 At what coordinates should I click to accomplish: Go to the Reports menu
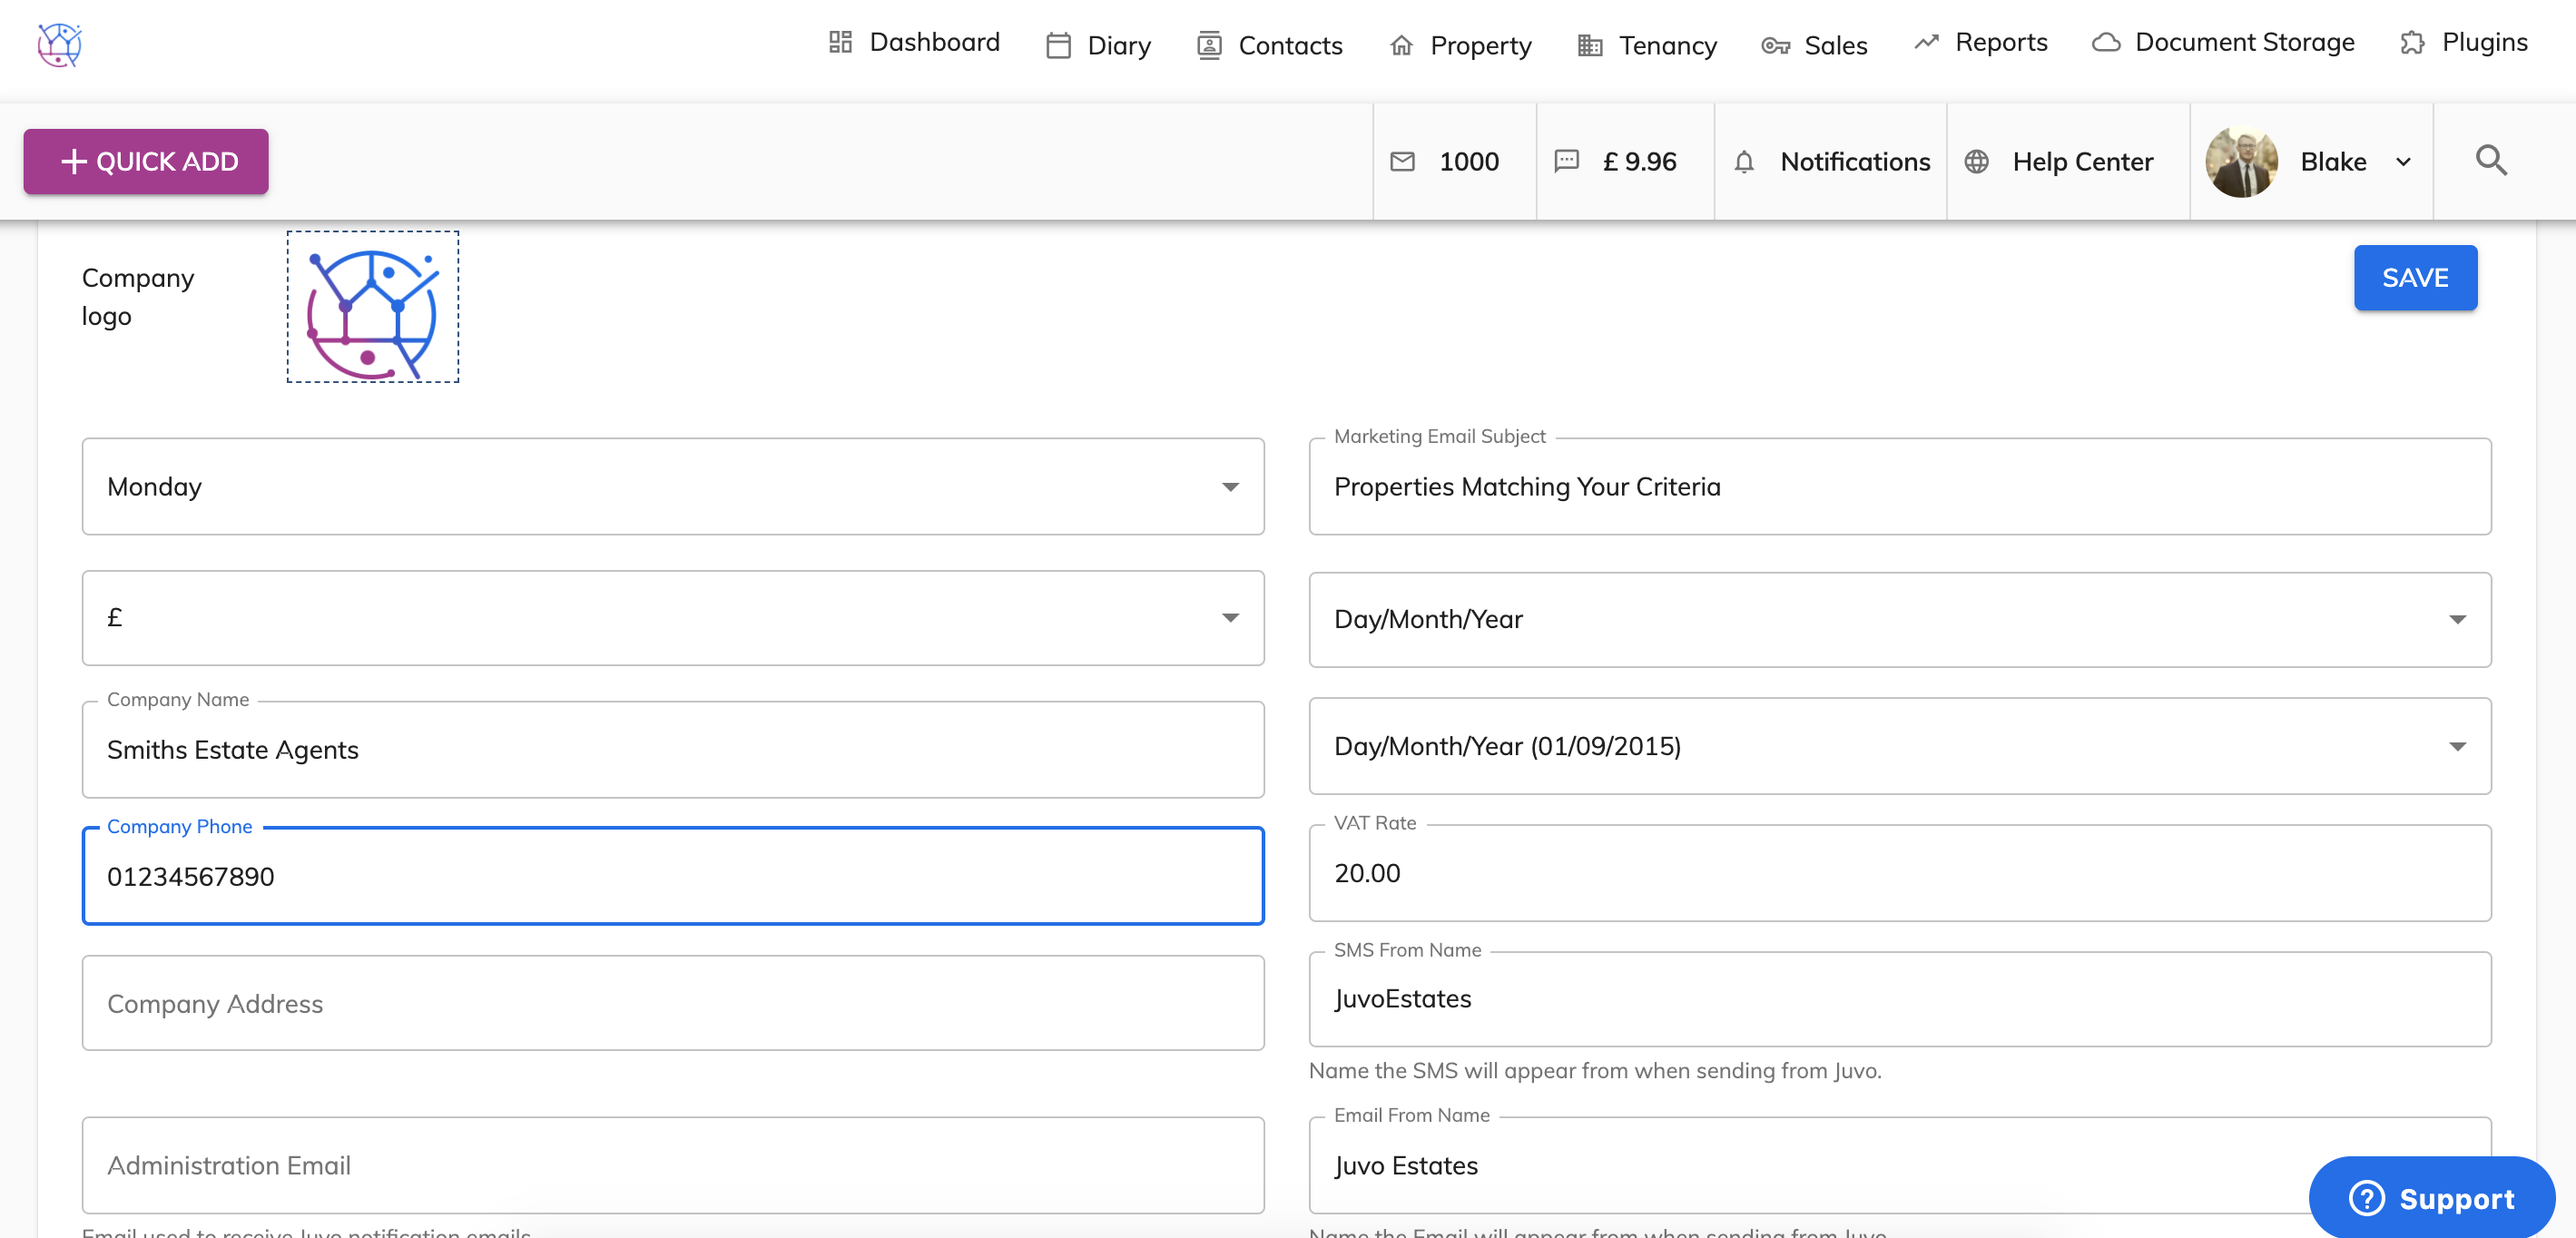click(x=1980, y=43)
